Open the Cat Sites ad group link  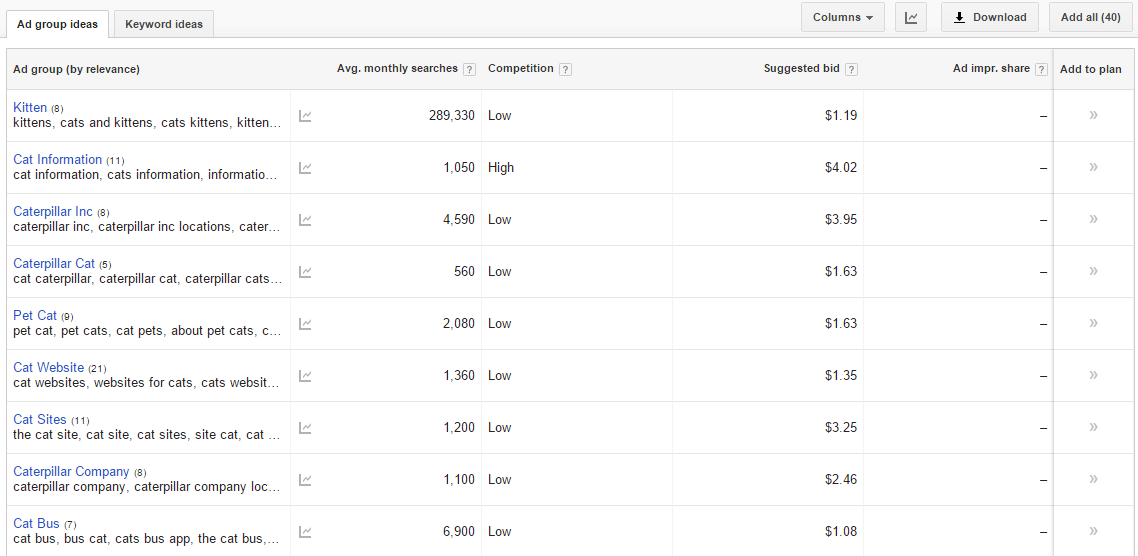tap(39, 419)
